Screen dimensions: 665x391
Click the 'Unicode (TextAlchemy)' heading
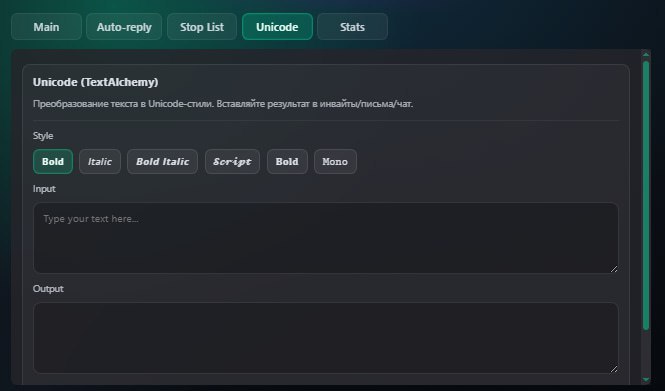[x=95, y=82]
